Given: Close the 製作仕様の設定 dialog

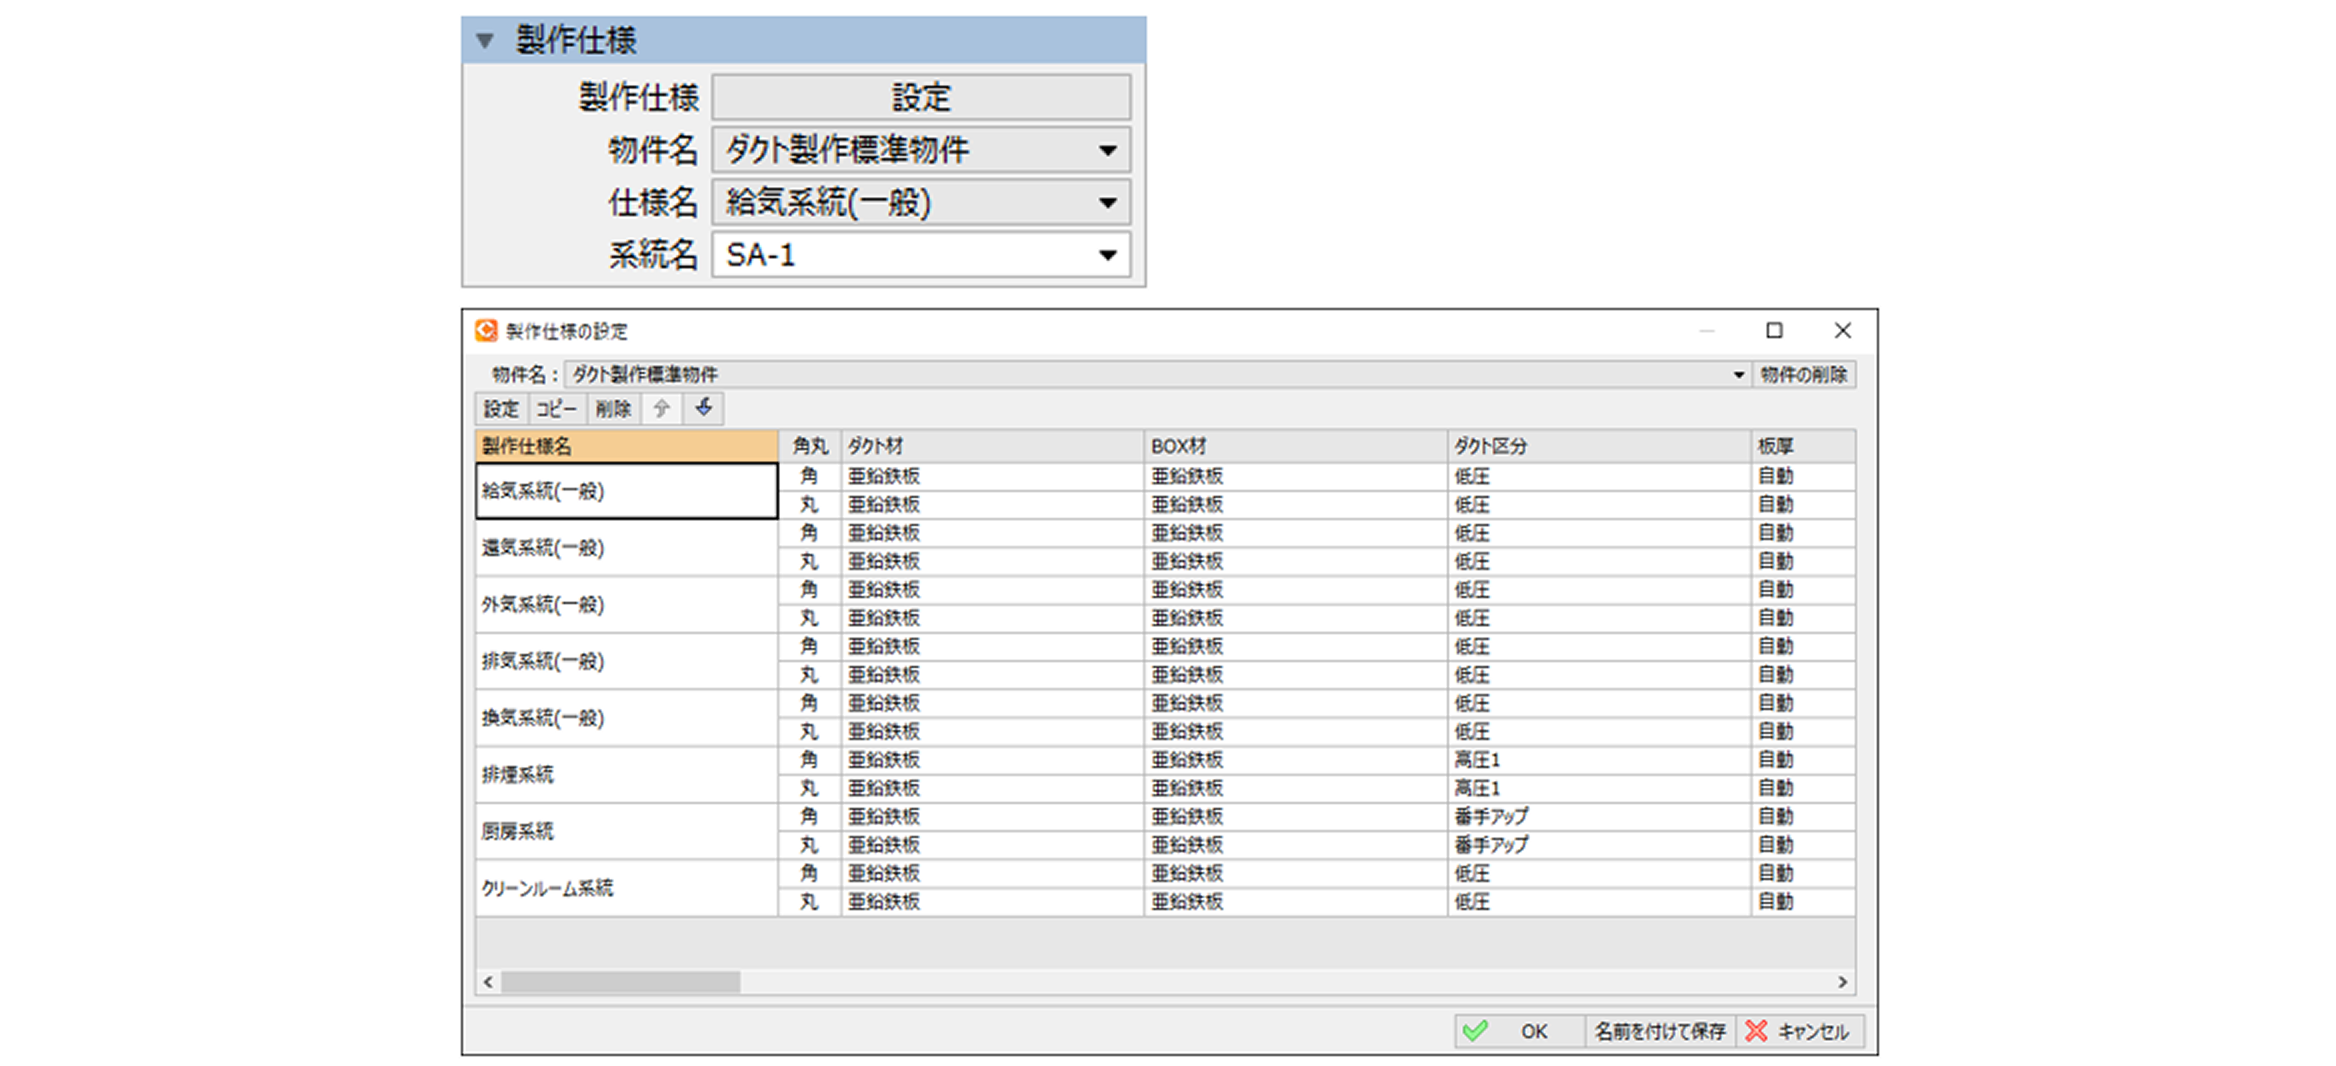Looking at the screenshot, I should pos(1842,331).
